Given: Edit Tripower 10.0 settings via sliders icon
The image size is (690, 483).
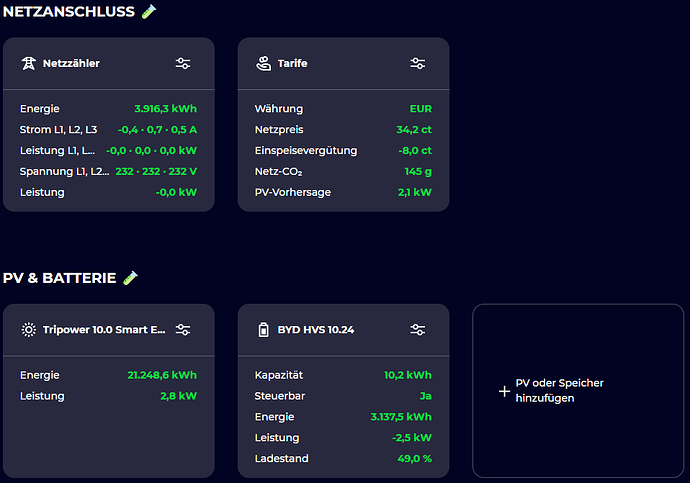Looking at the screenshot, I should click(x=183, y=330).
